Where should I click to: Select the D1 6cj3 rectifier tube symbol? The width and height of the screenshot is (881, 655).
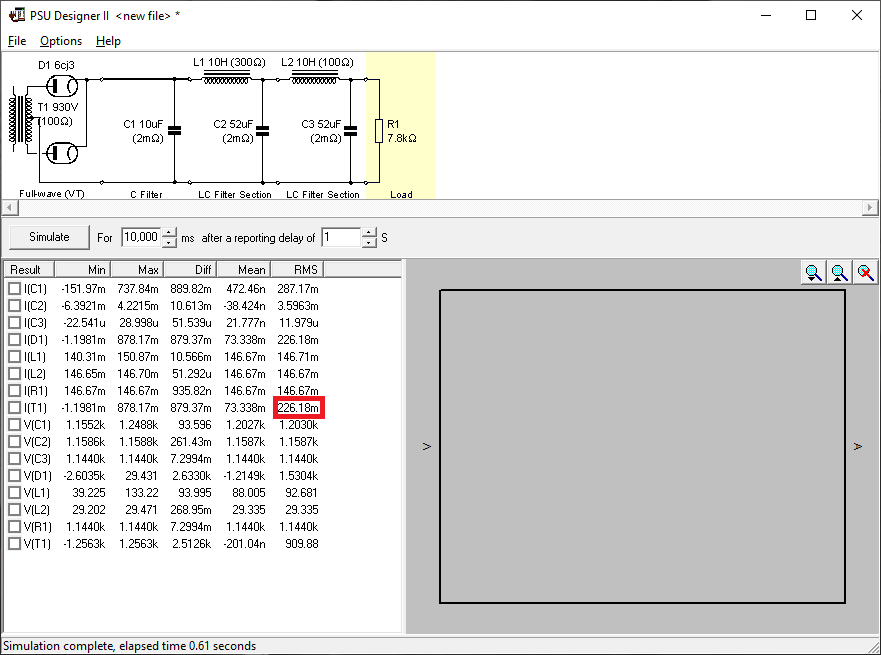62,87
